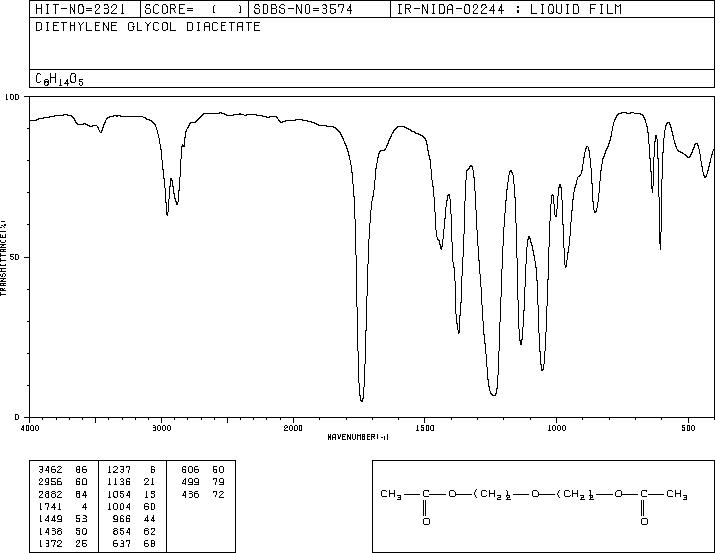Click the HIT-NO=2321 header cell

[x=85, y=9]
